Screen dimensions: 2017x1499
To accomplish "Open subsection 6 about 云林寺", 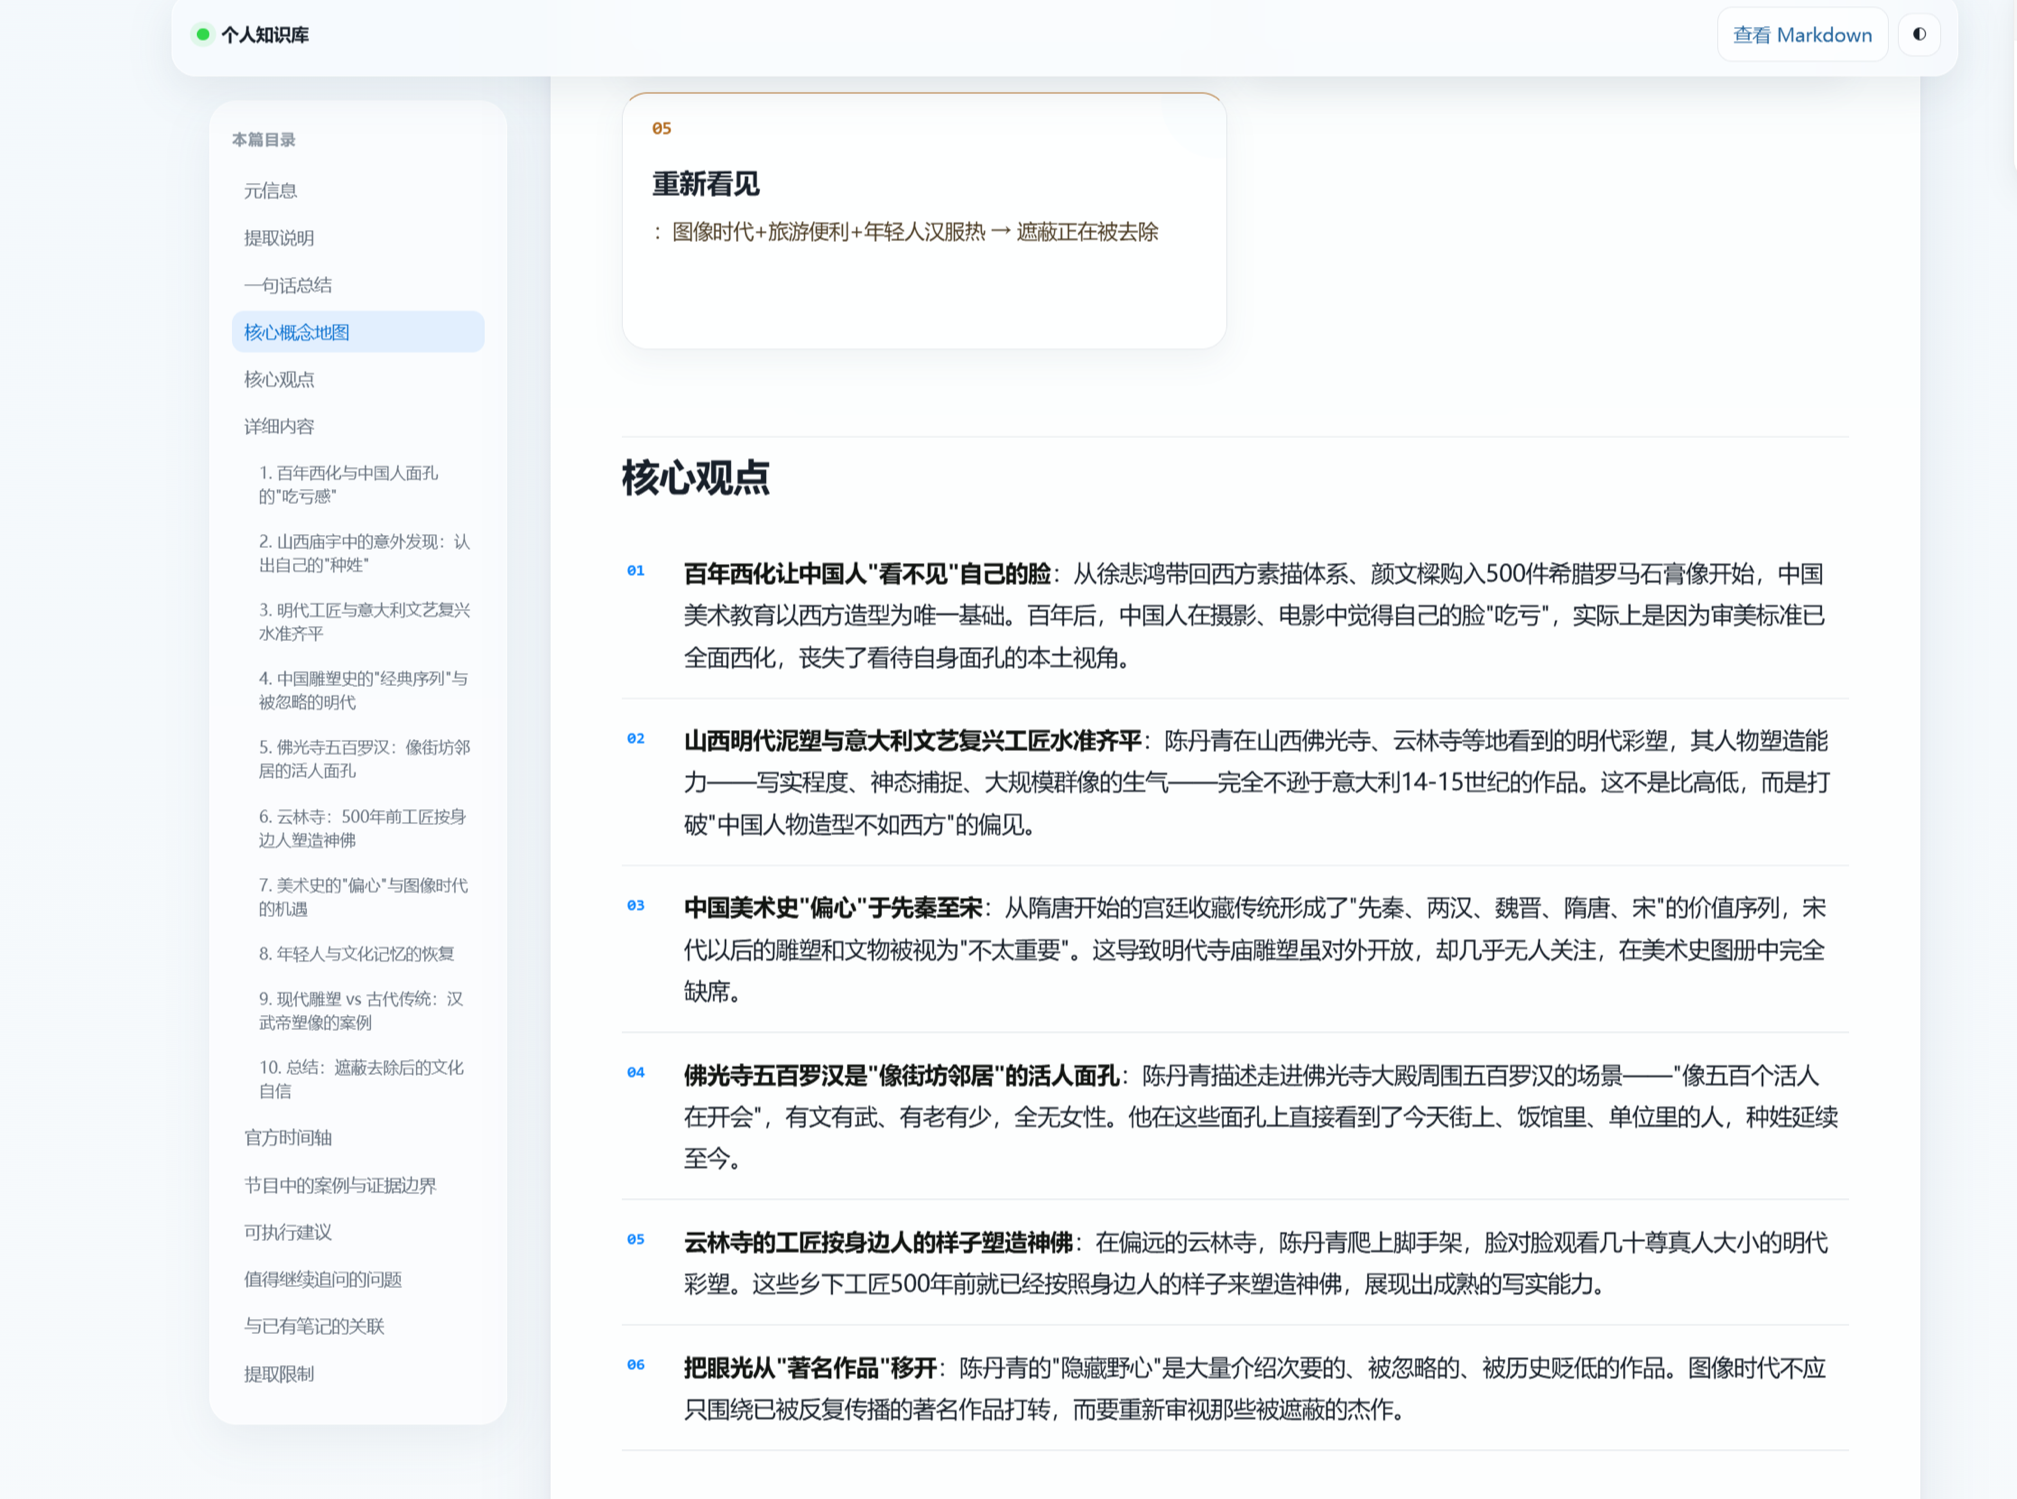I will click(364, 828).
